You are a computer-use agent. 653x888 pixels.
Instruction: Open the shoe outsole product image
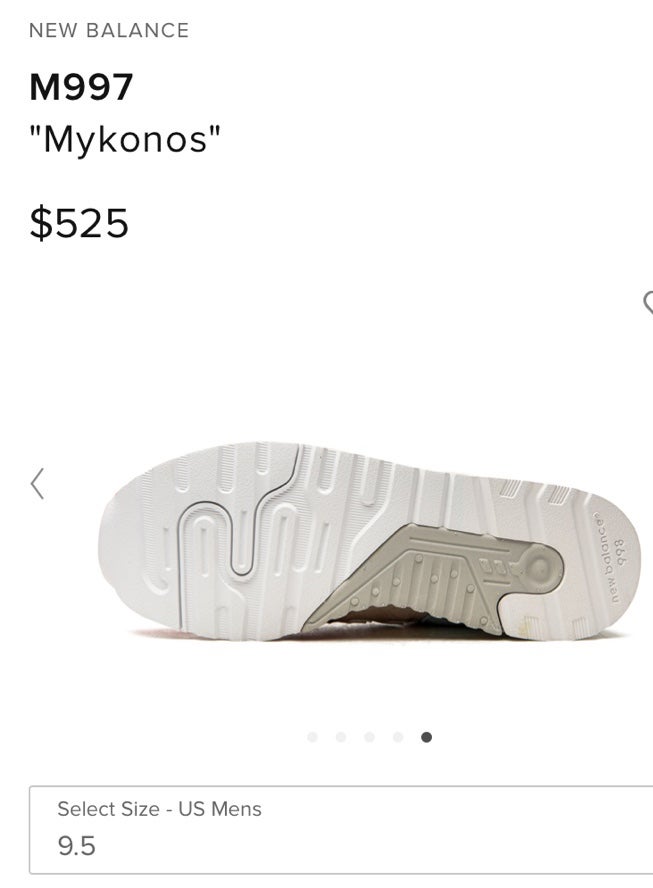coord(369,541)
